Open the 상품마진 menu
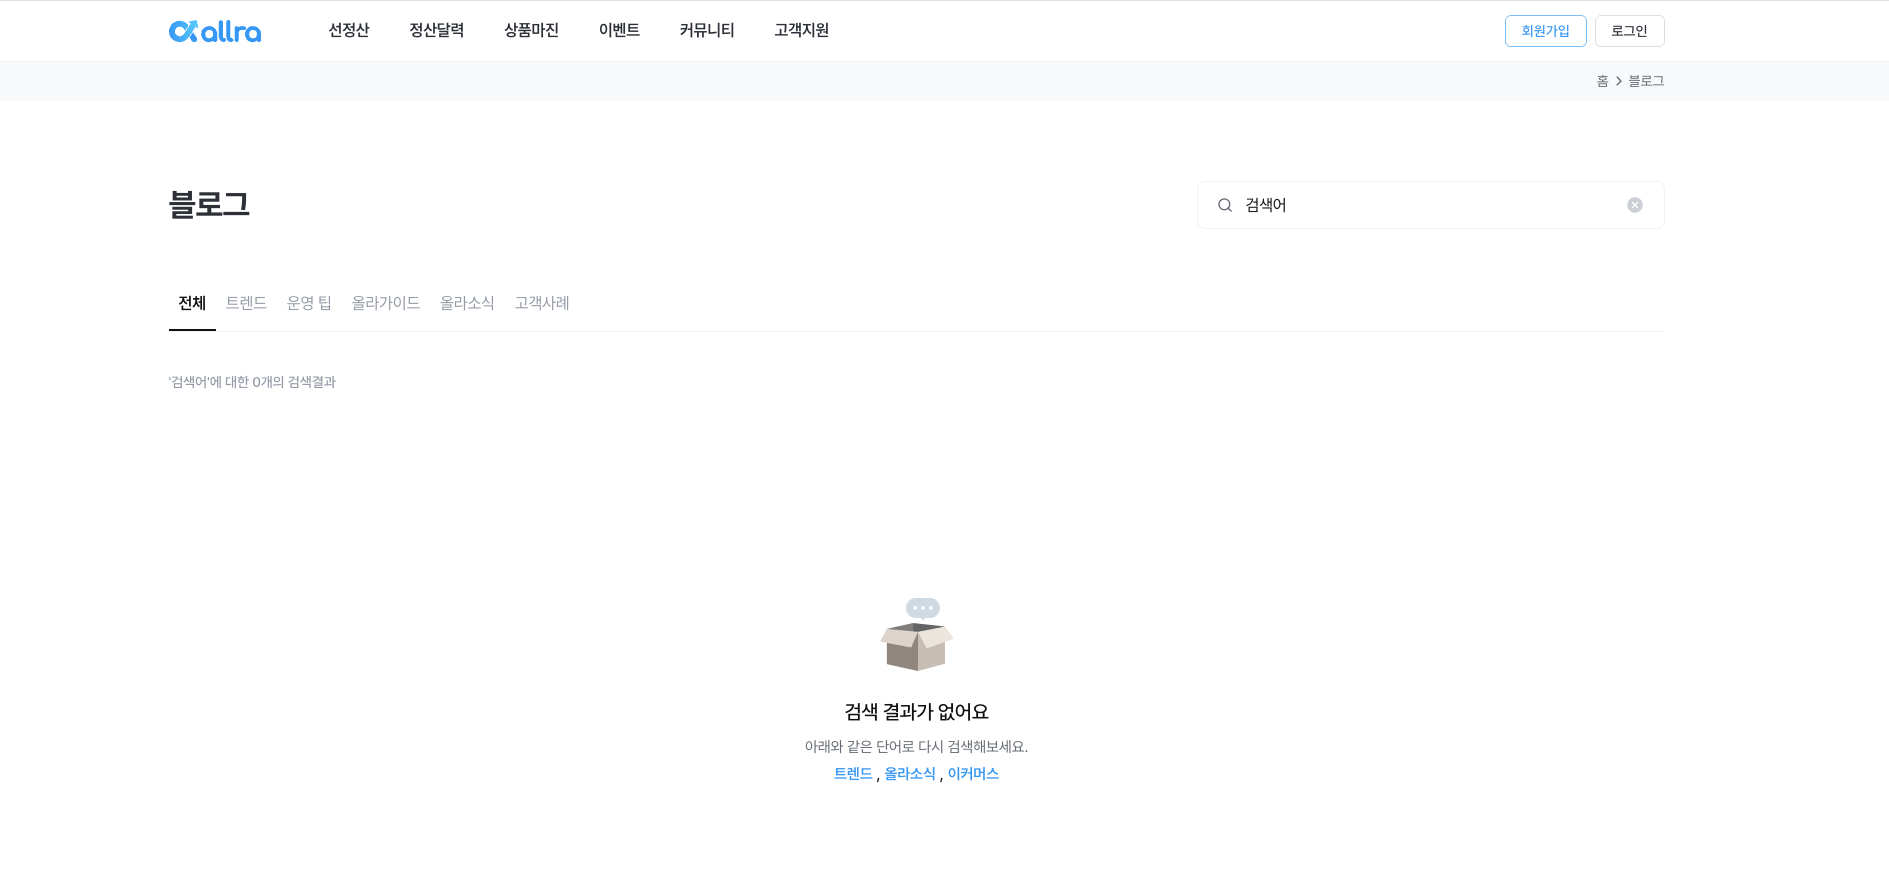This screenshot has height=891, width=1889. (x=532, y=31)
